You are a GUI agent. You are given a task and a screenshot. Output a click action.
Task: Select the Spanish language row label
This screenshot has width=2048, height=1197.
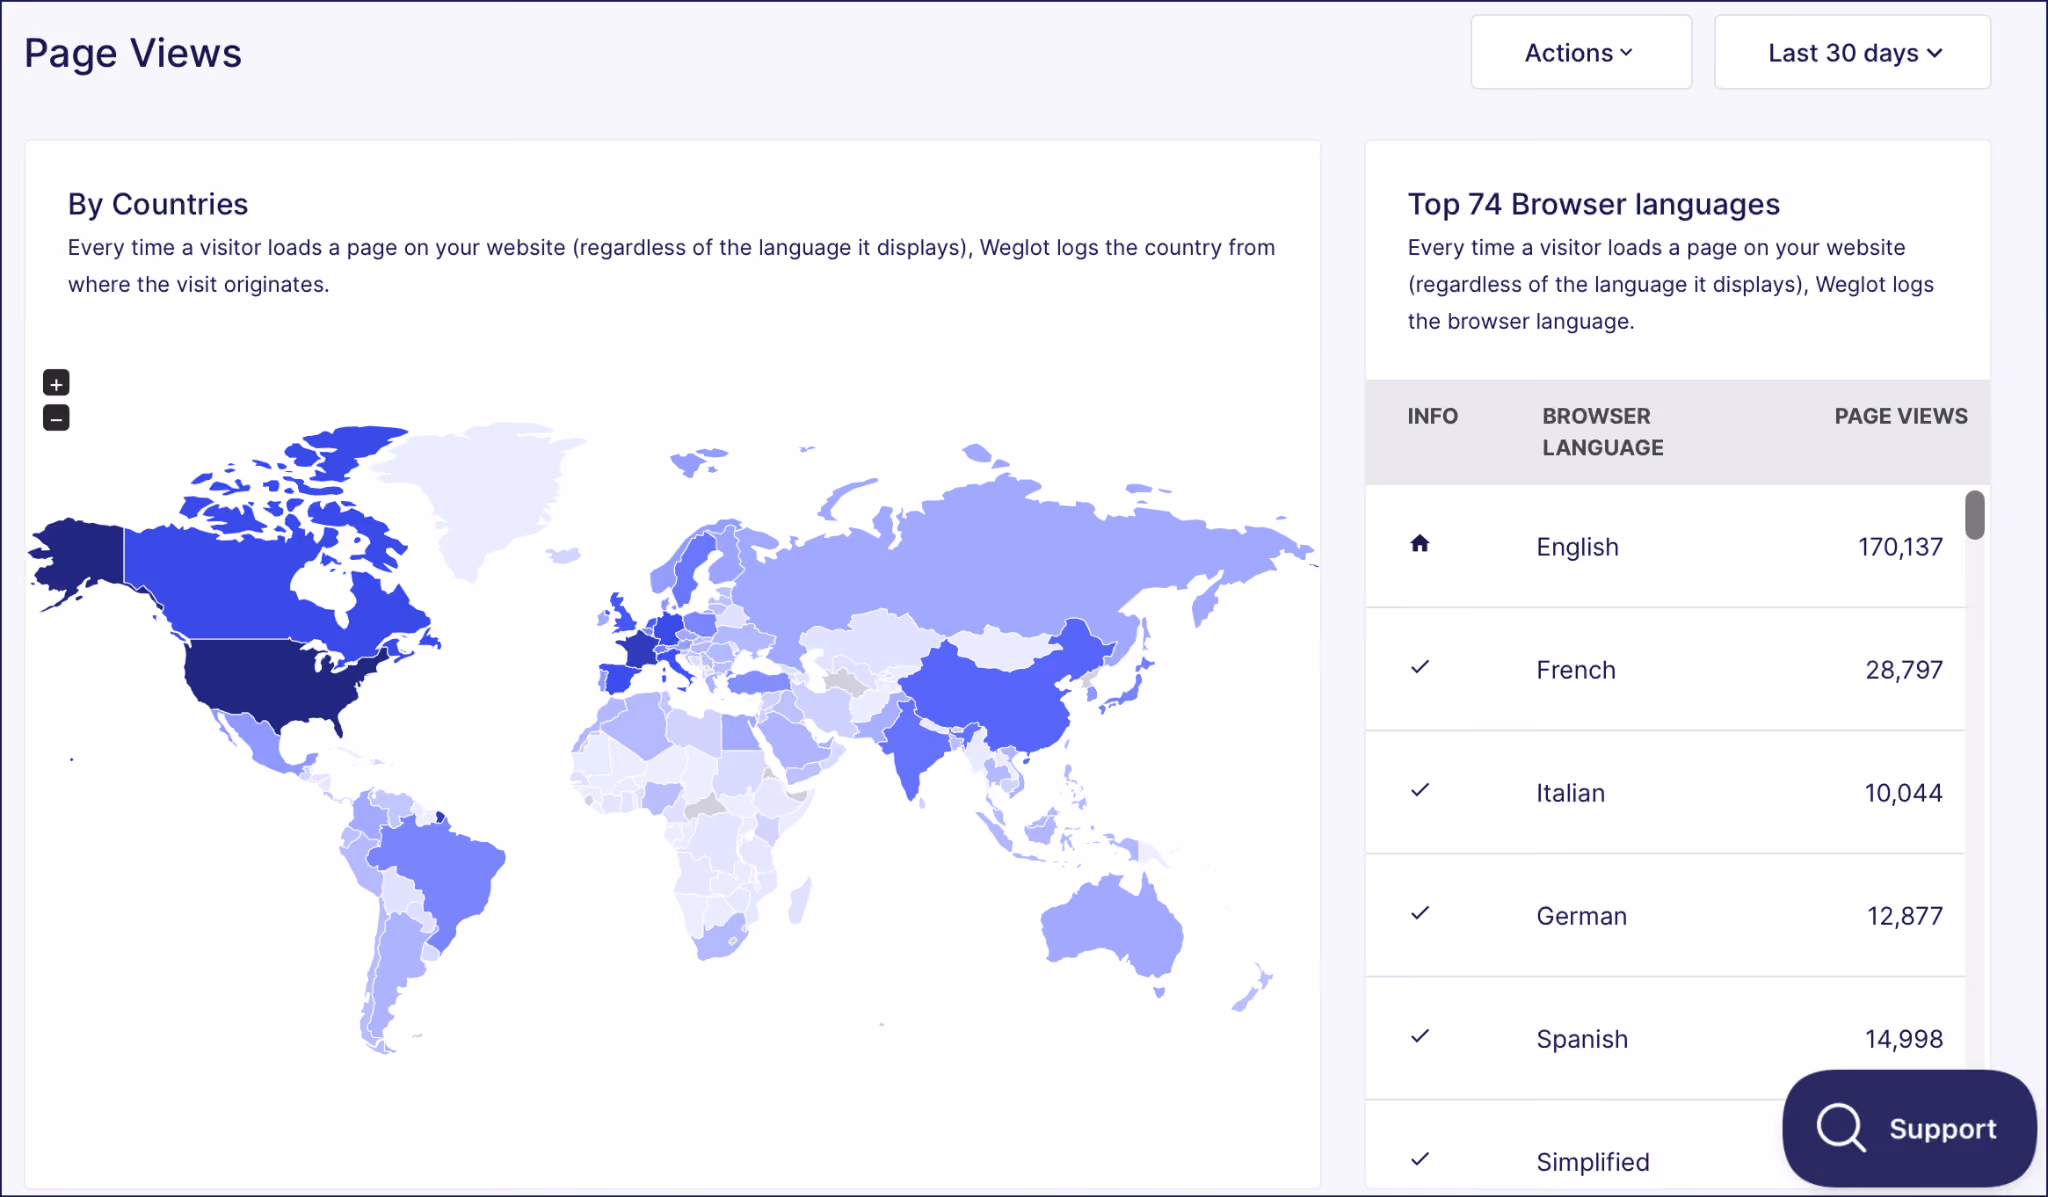[x=1582, y=1039]
